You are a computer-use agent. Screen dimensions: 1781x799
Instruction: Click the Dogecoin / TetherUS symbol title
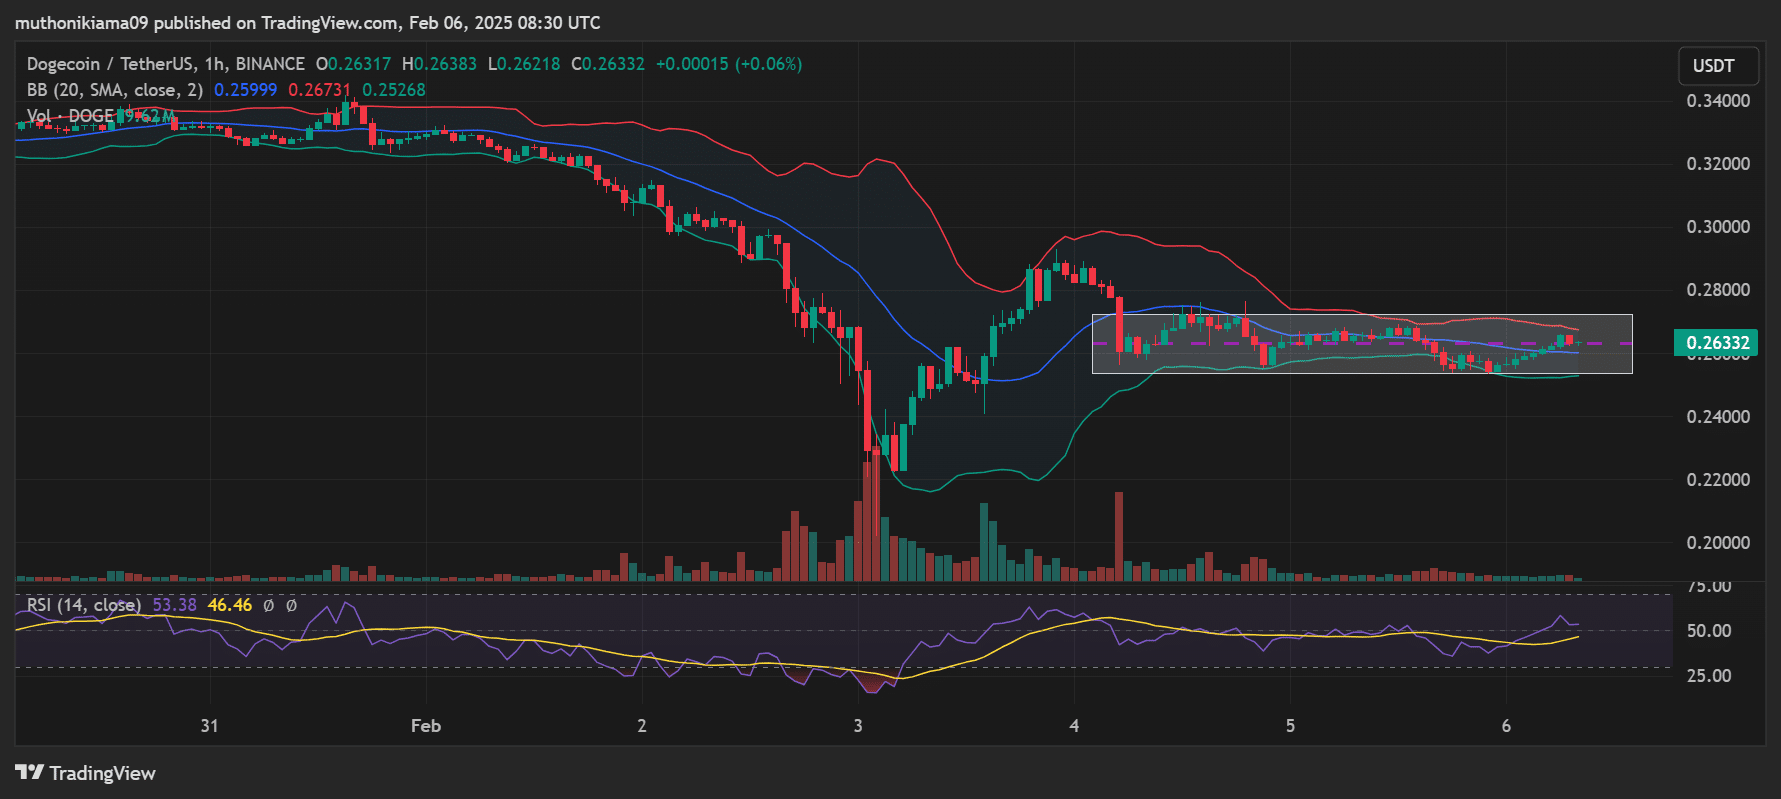[x=110, y=64]
